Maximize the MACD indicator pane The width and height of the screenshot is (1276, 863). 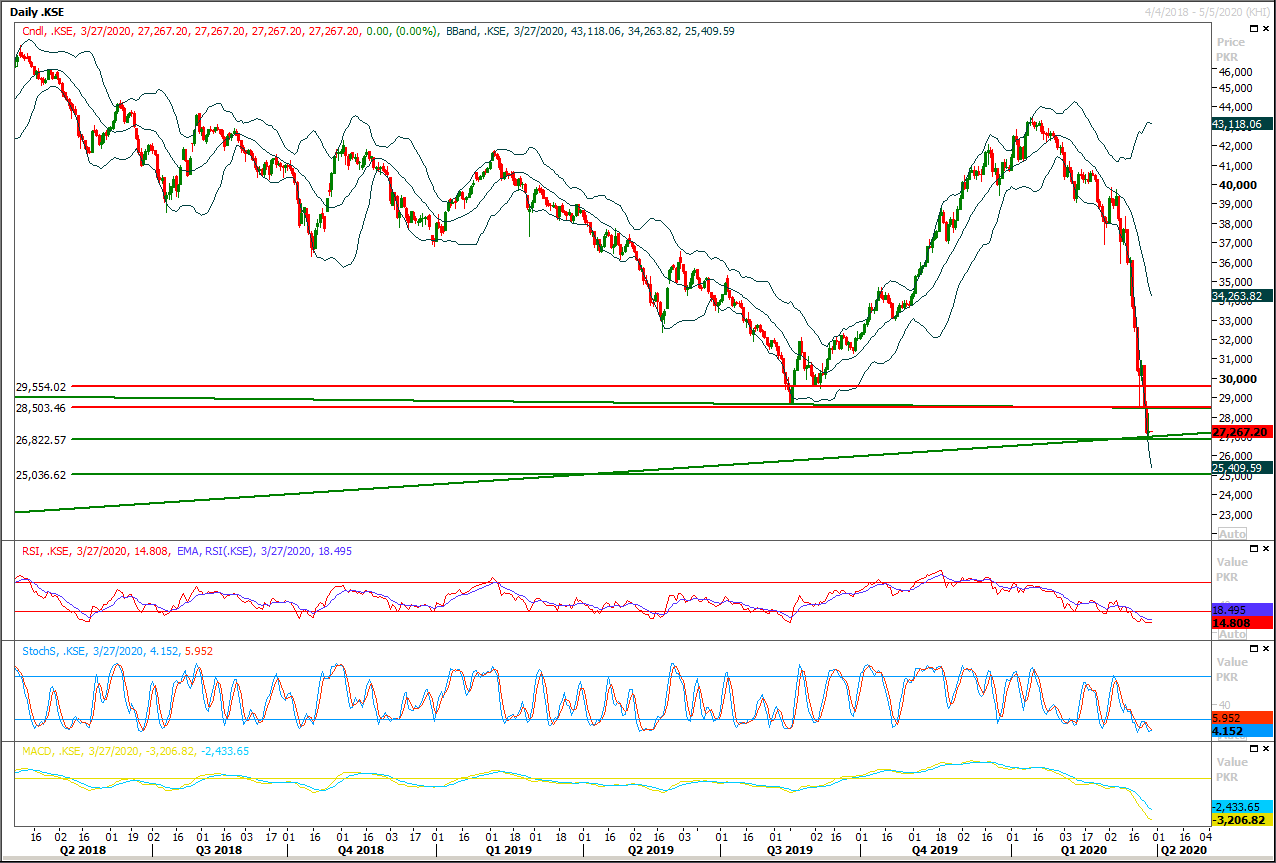coord(1254,749)
